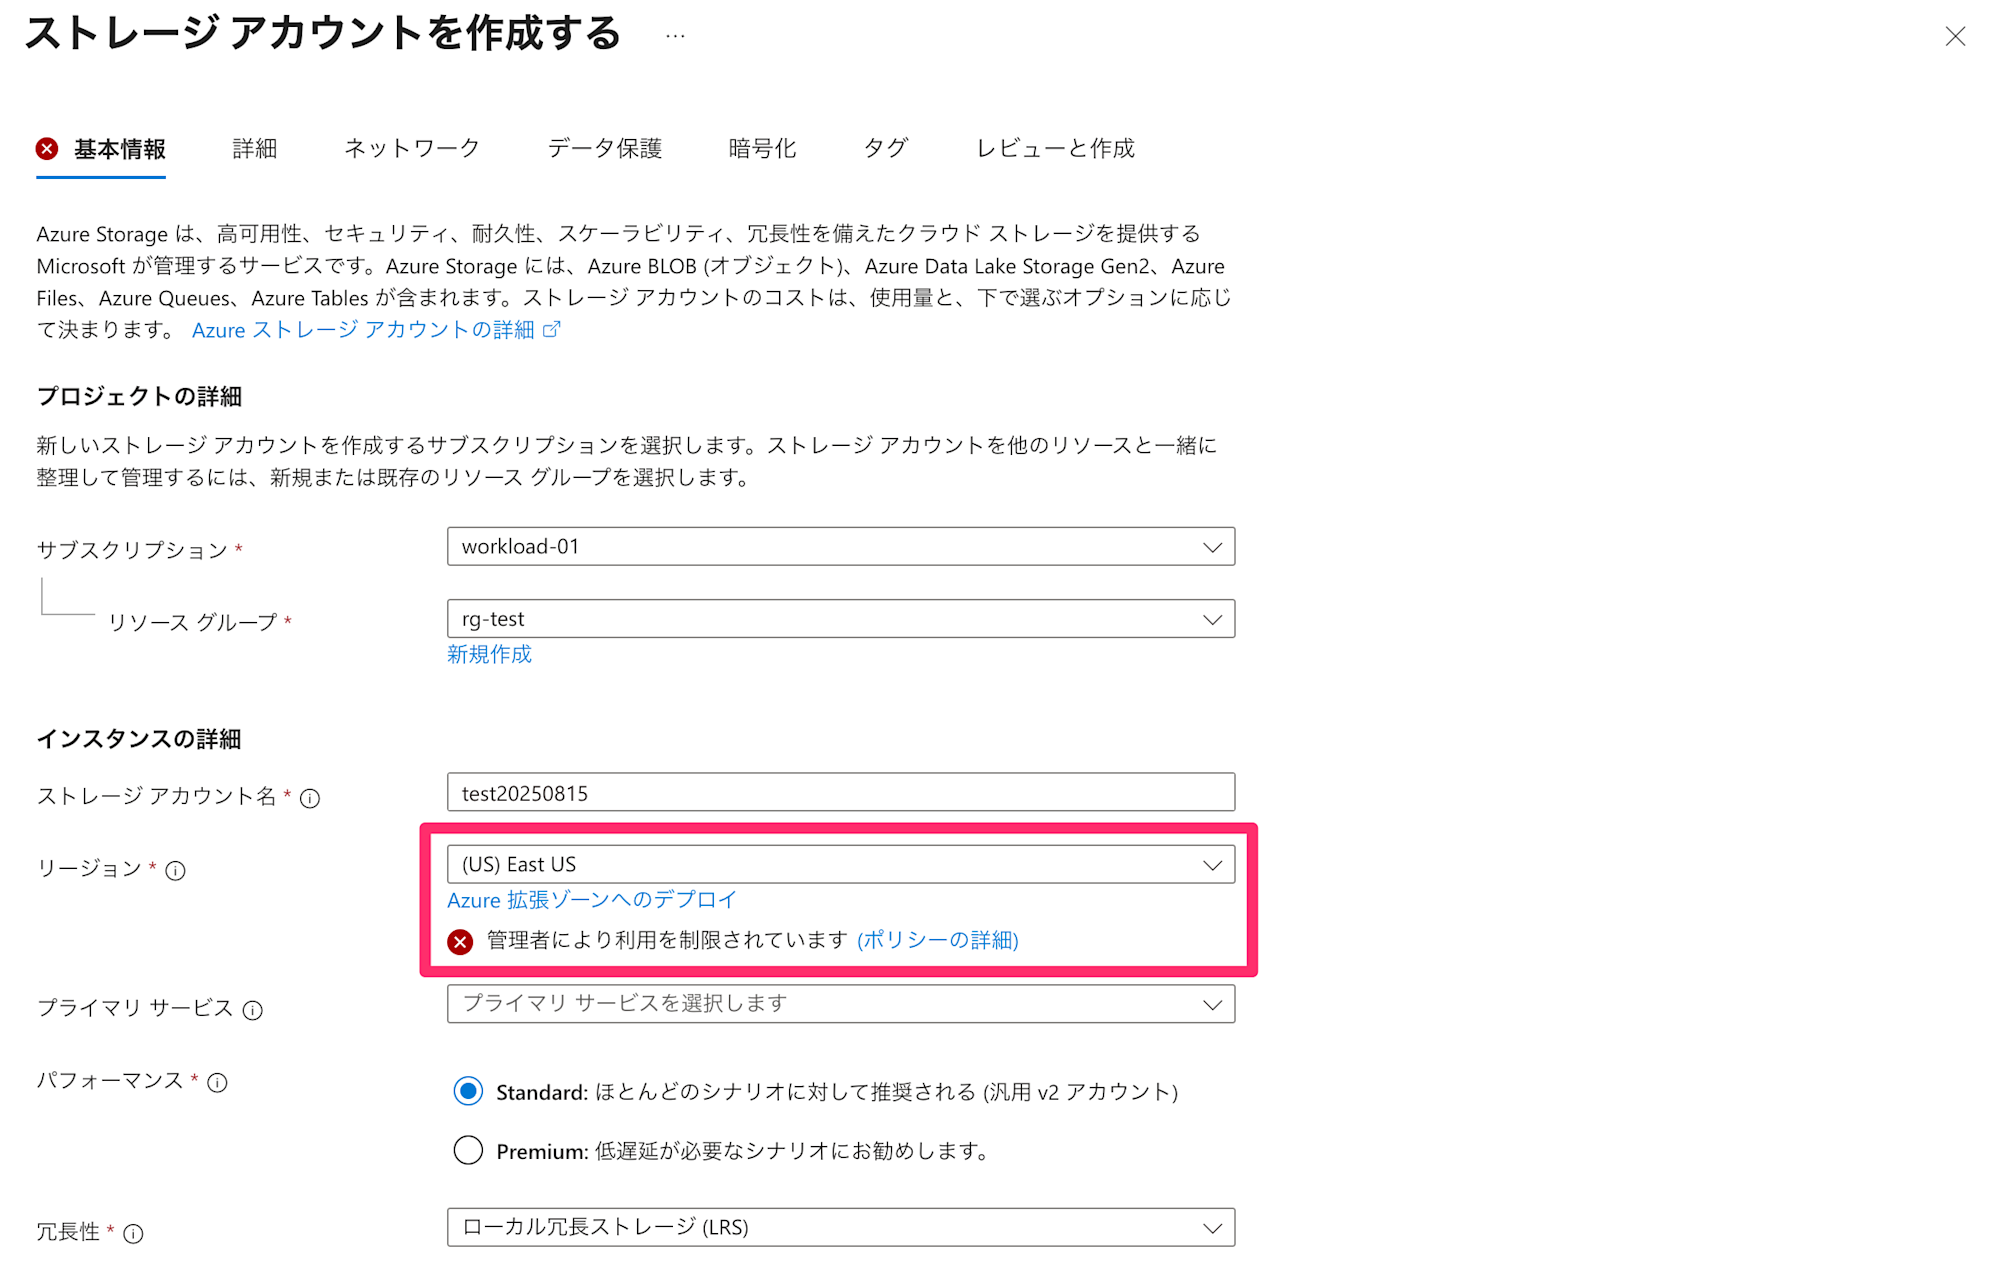Switch to the 暗号化 tab
The width and height of the screenshot is (2000, 1288).
coord(763,149)
